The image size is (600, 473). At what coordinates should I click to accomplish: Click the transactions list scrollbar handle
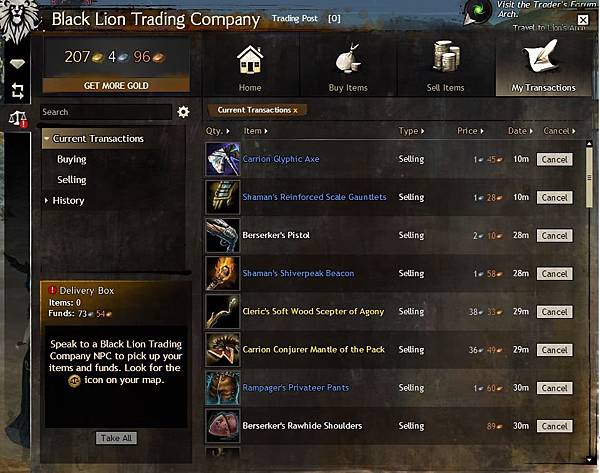589,177
